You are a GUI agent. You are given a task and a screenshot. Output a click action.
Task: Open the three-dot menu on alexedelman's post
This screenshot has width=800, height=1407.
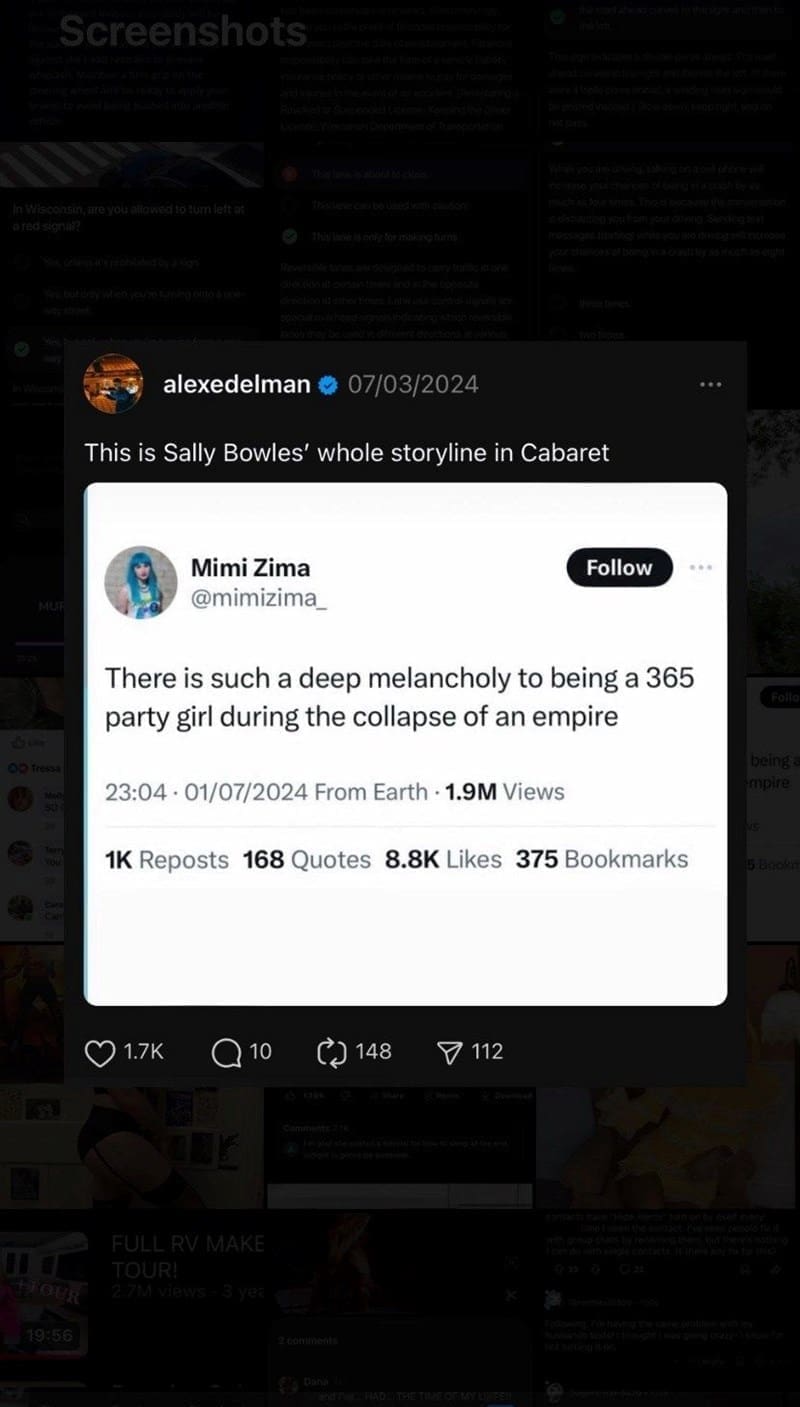[x=710, y=385]
